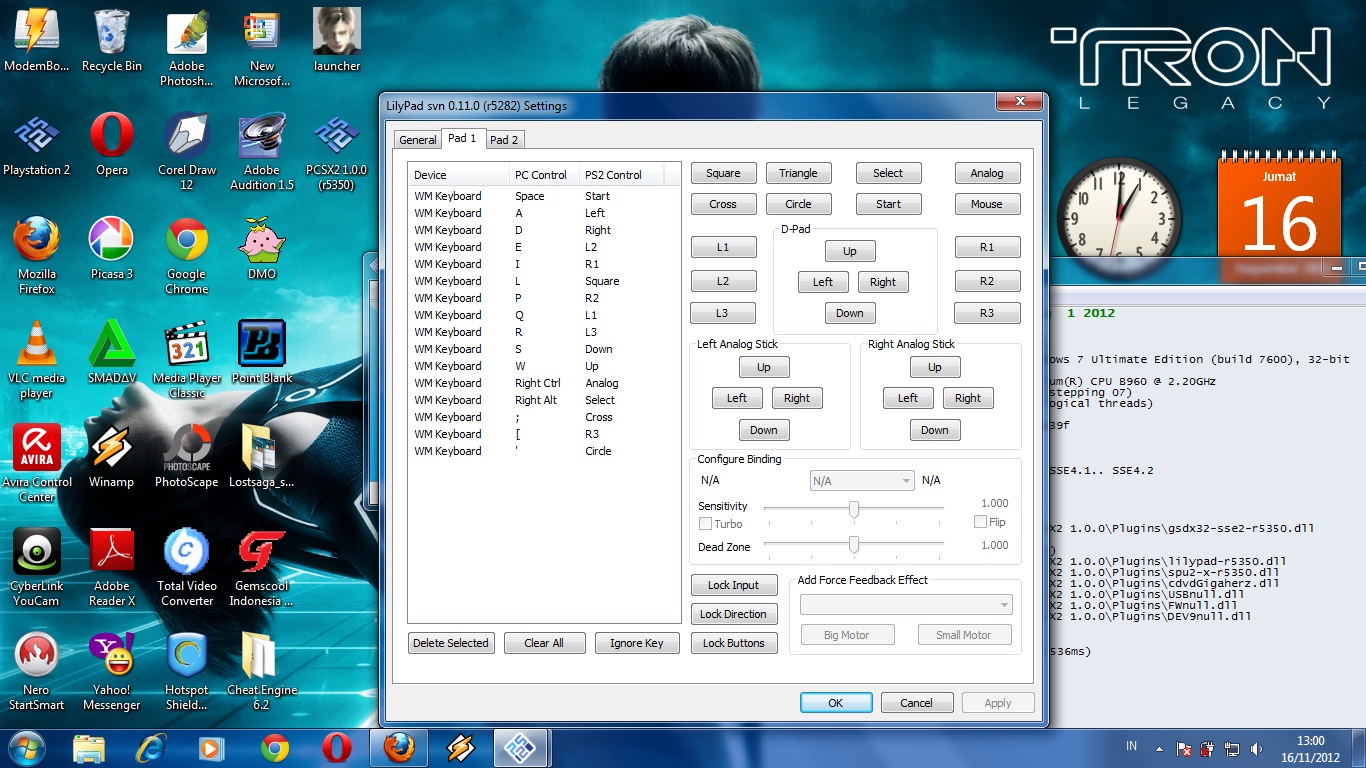Select the SMADAV desktop icon
The width and height of the screenshot is (1366, 768).
pos(112,353)
